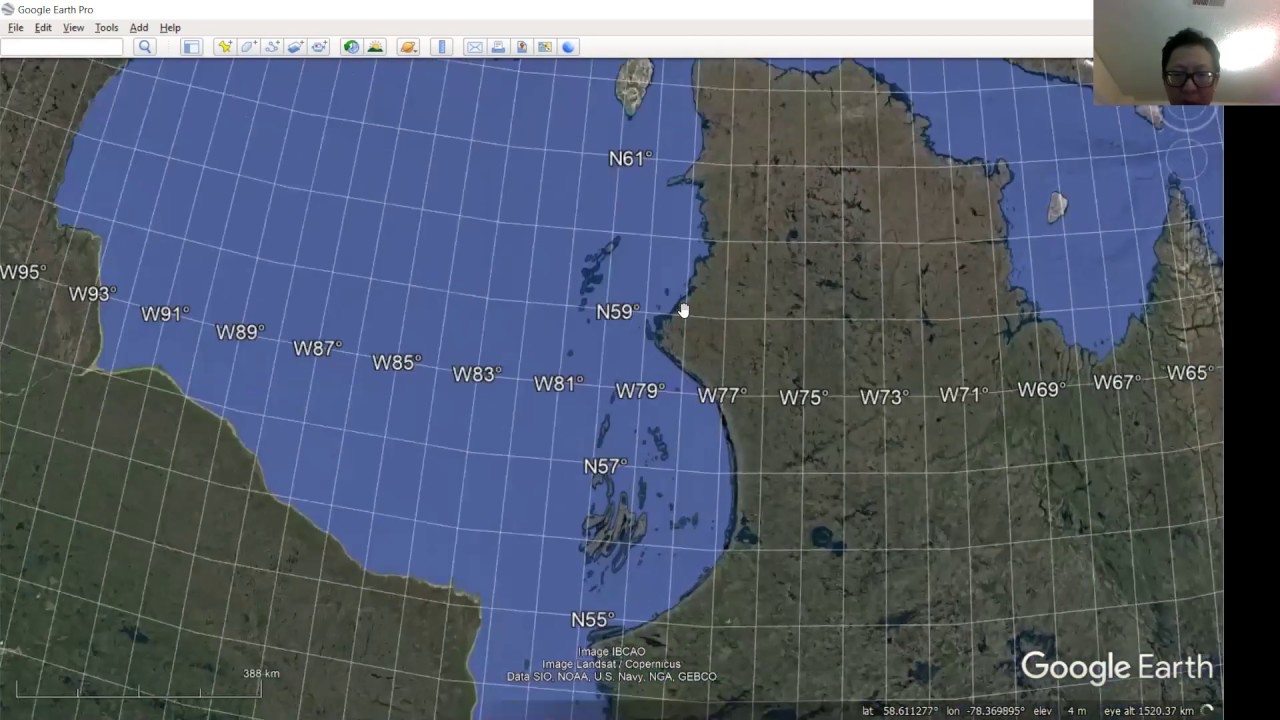Open the Tools menu

pyautogui.click(x=106, y=28)
